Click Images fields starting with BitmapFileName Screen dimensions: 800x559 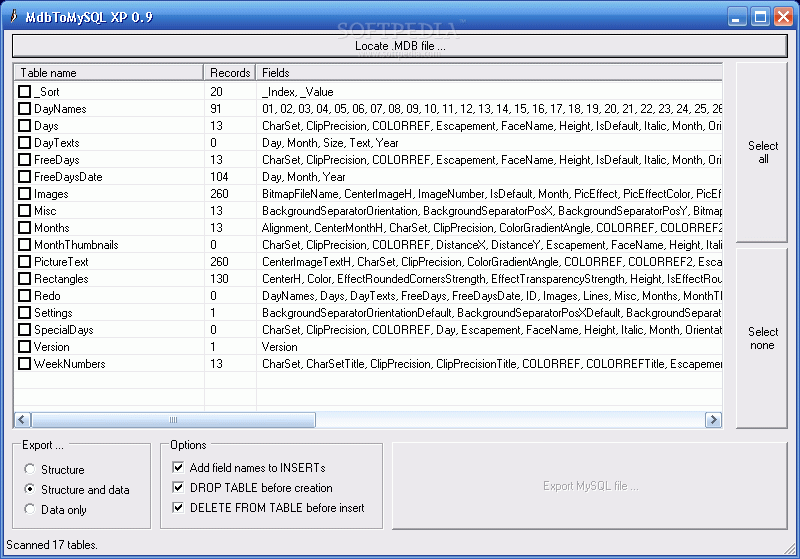(492, 194)
